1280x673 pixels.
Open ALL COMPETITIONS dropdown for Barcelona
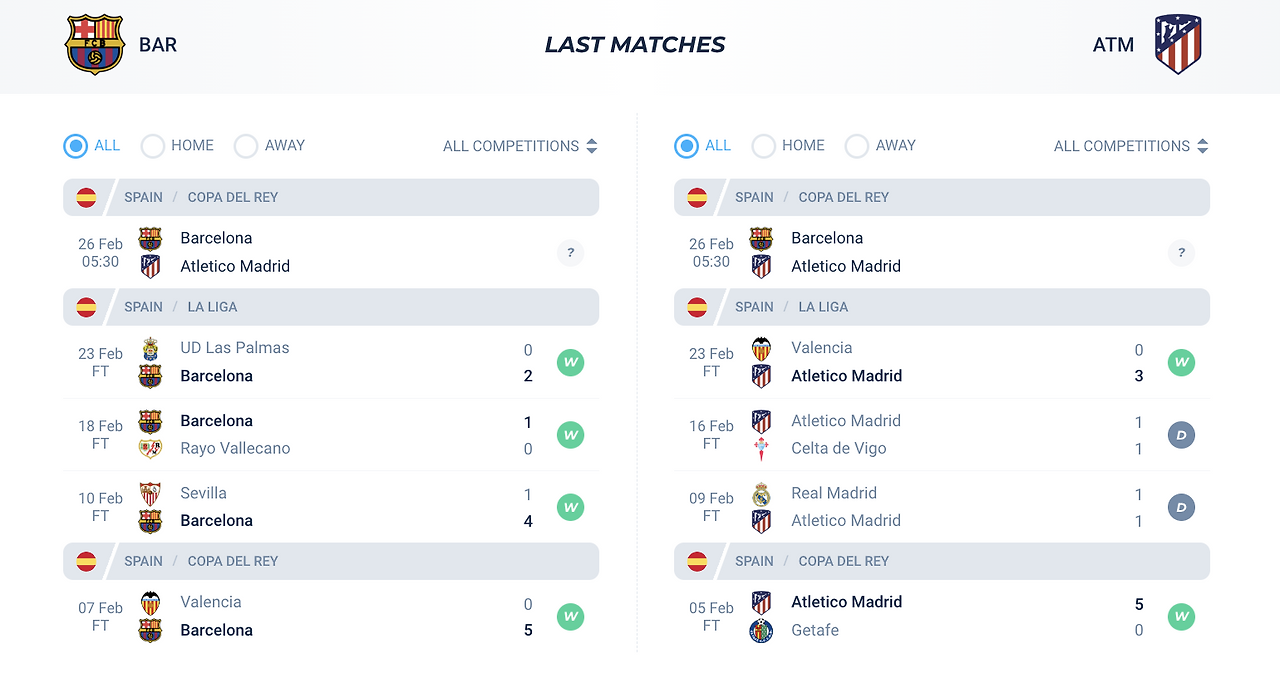pos(520,146)
